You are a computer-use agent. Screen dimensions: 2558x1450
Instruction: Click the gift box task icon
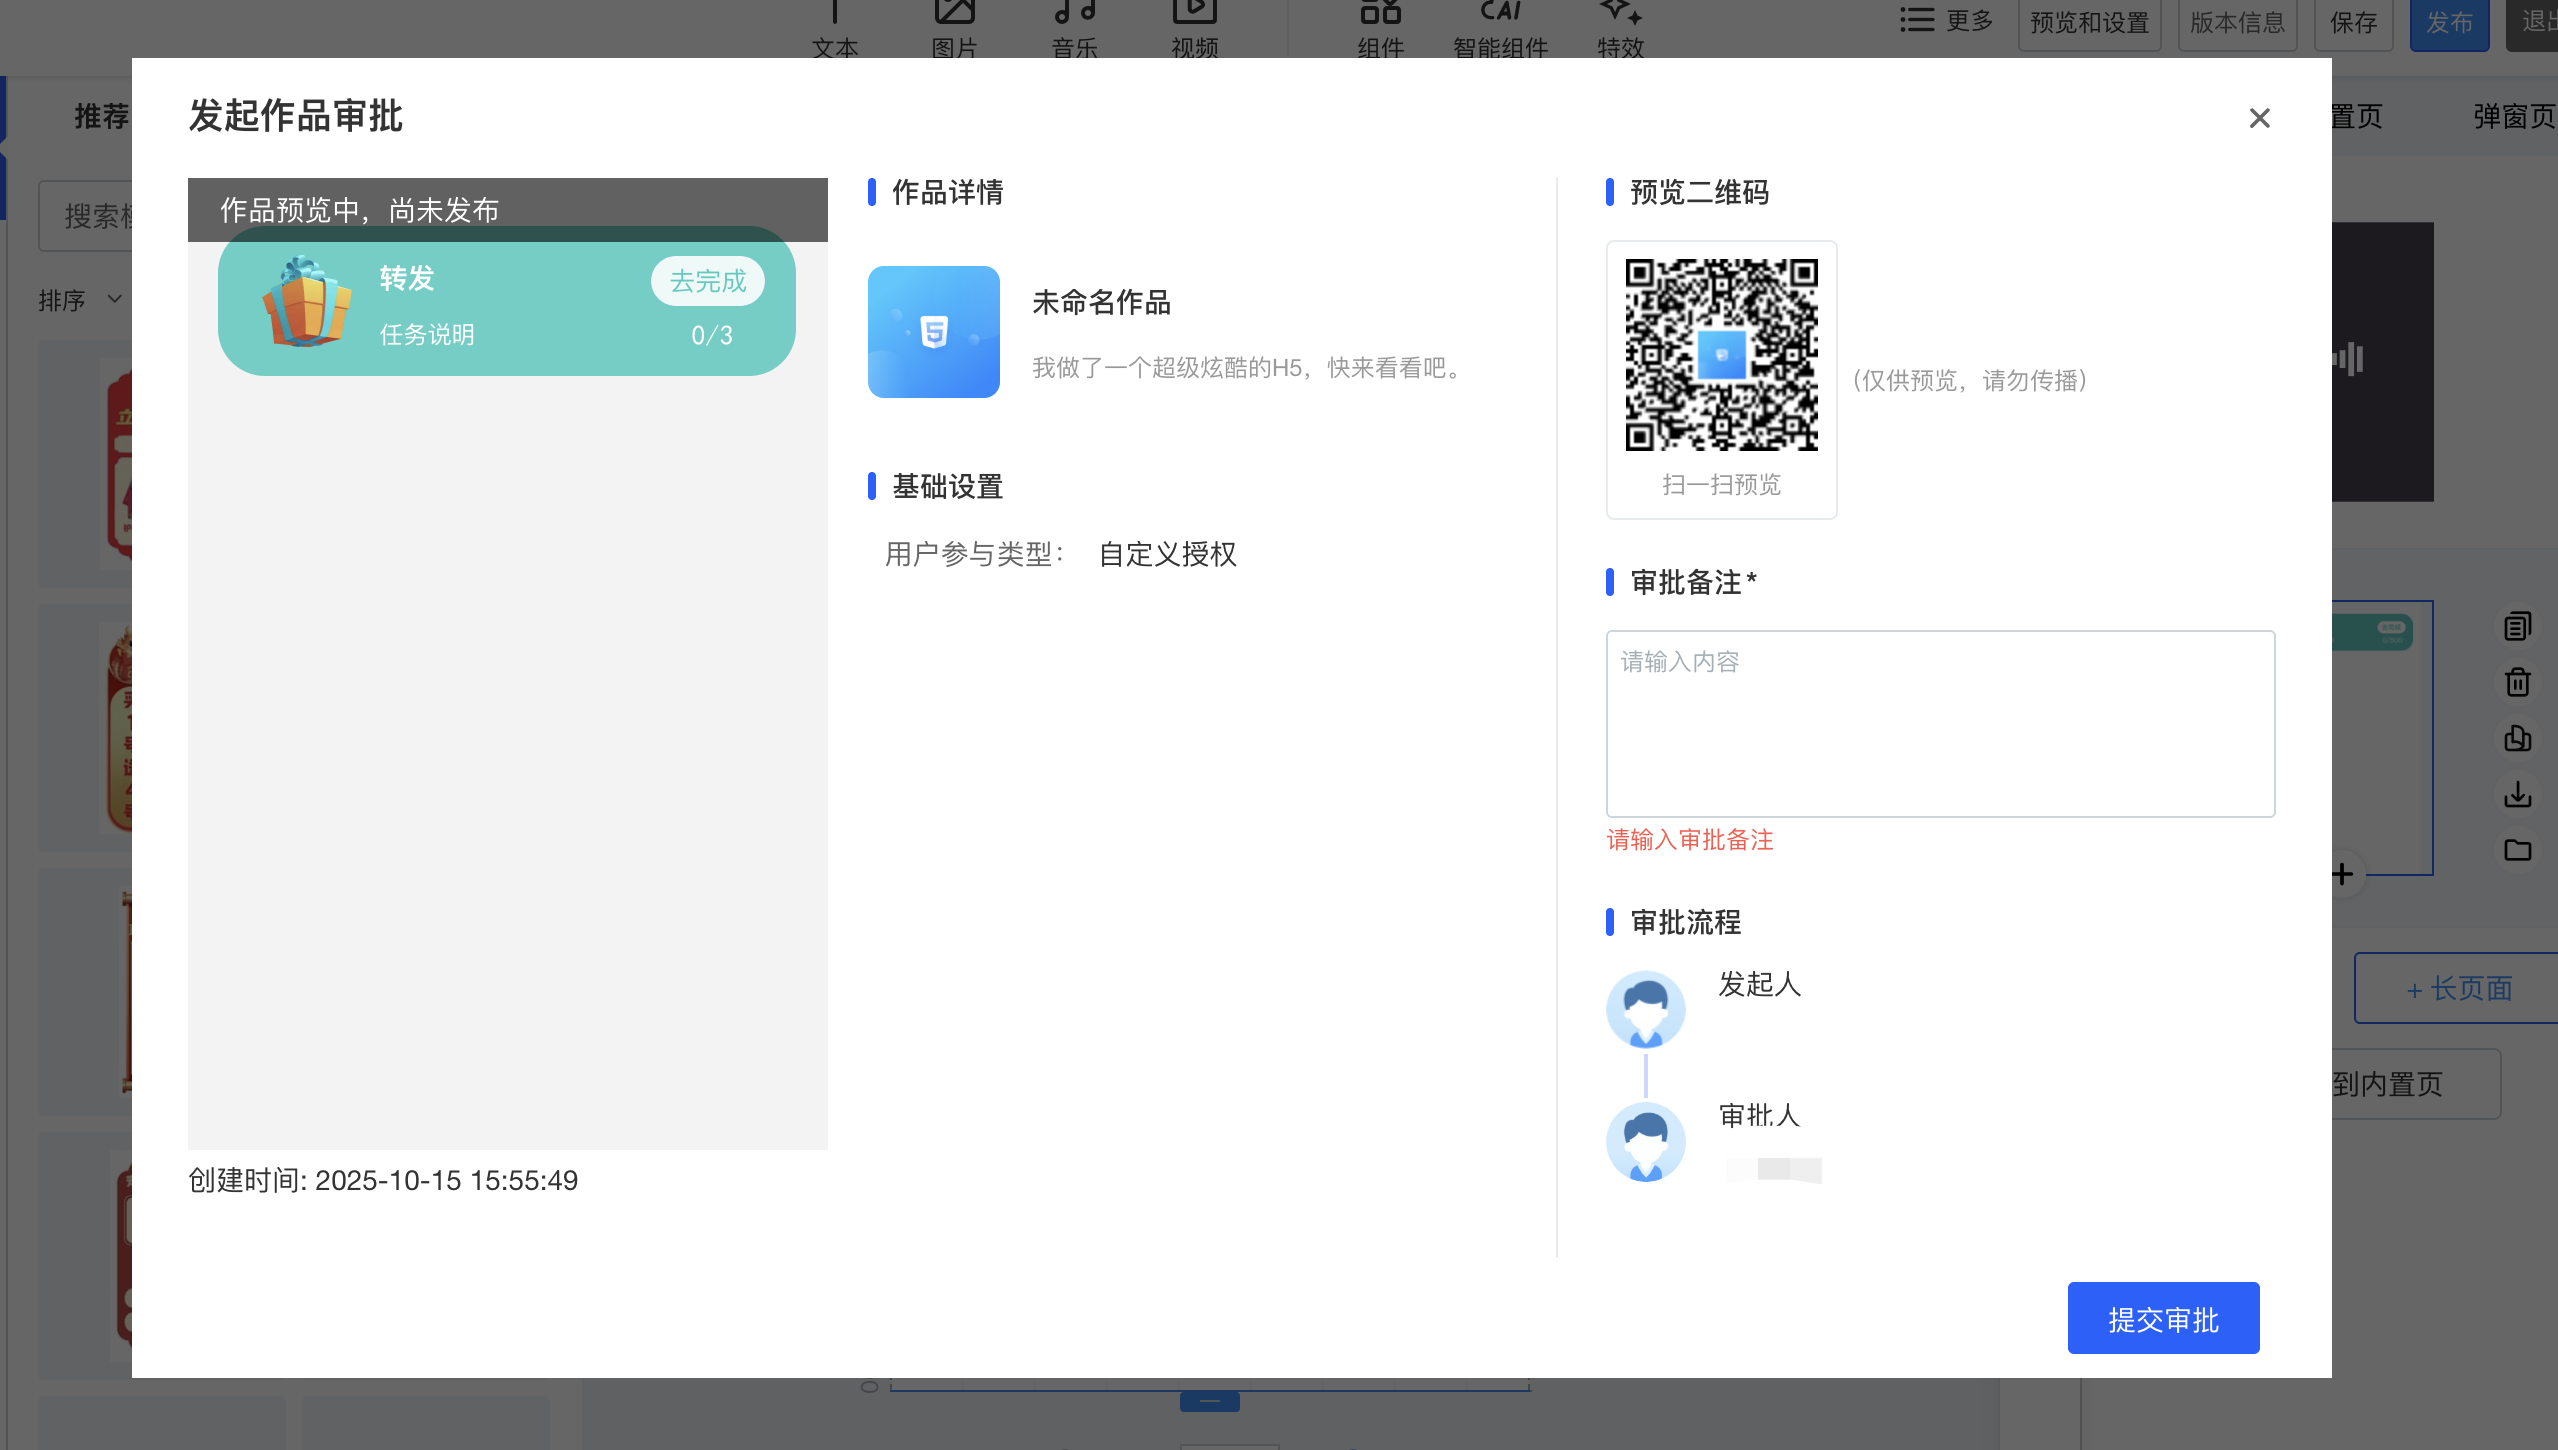pyautogui.click(x=306, y=302)
